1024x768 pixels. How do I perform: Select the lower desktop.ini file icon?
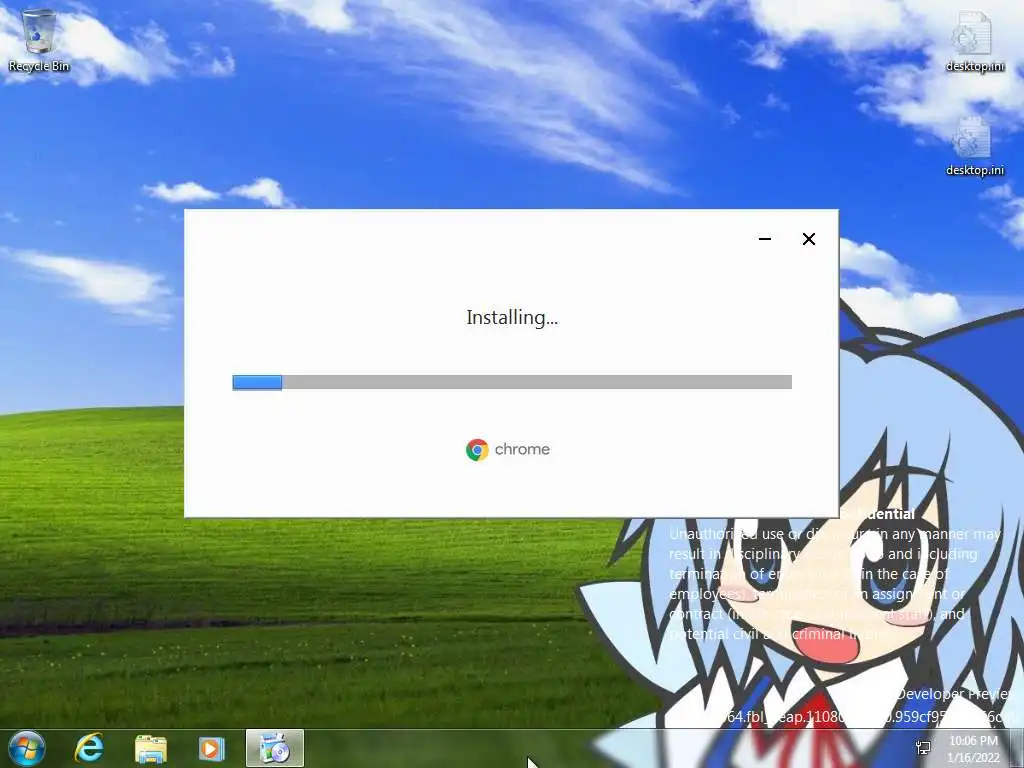click(x=974, y=146)
